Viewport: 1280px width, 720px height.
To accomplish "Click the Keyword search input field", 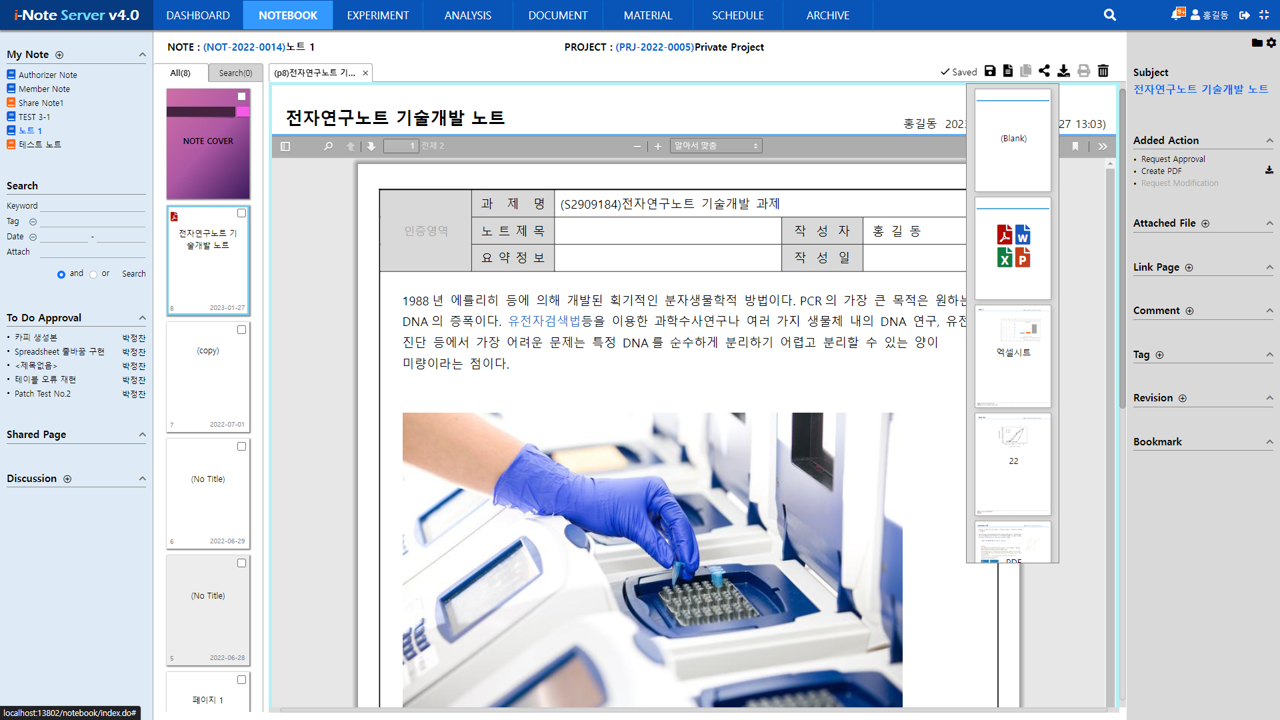I will [x=93, y=205].
